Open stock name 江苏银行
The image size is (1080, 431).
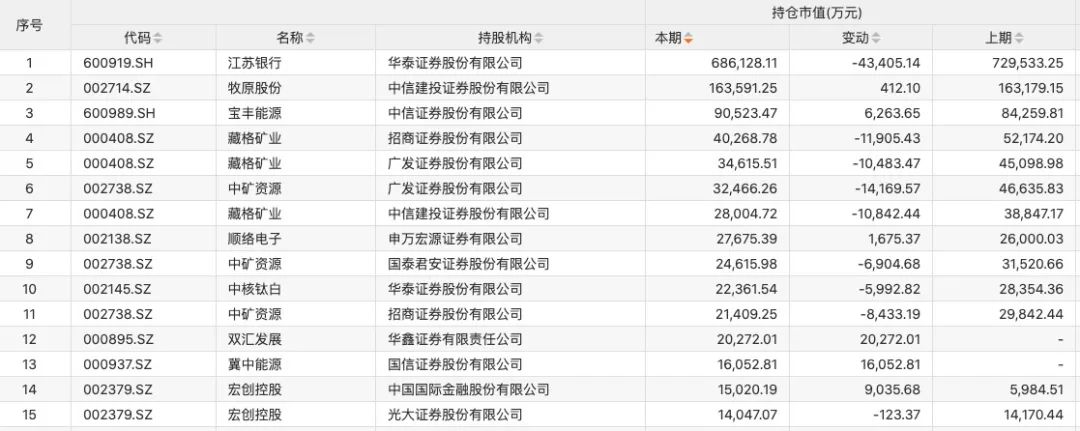254,63
